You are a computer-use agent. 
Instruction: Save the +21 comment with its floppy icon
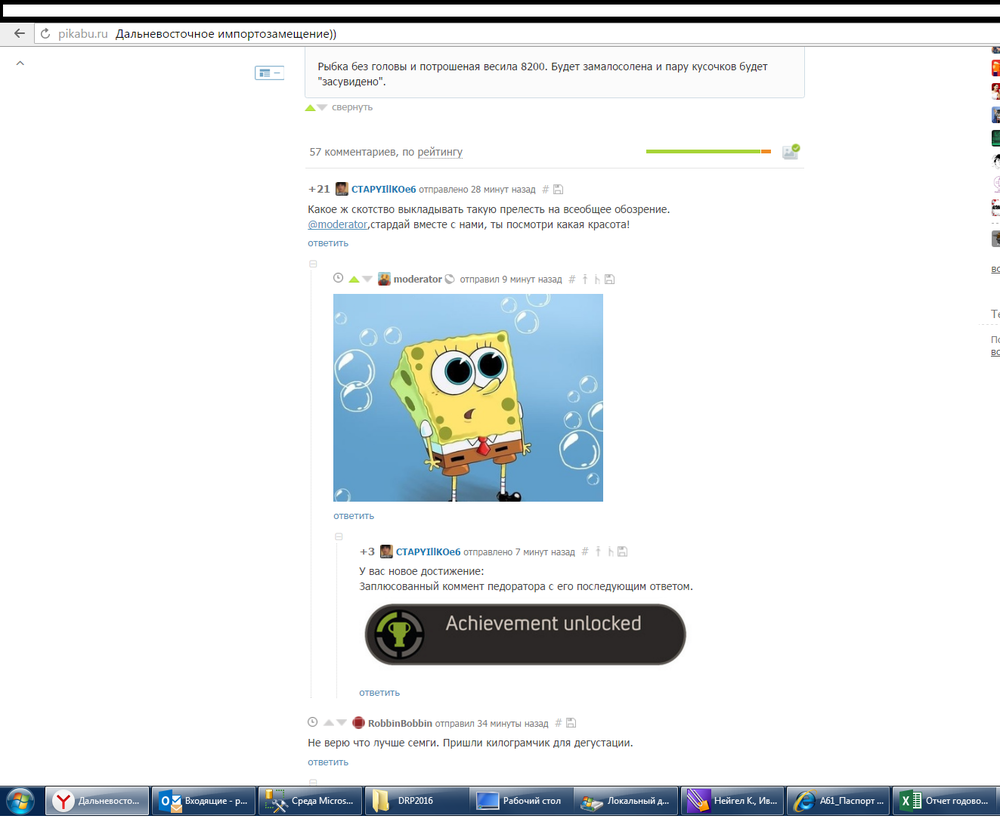click(x=558, y=189)
